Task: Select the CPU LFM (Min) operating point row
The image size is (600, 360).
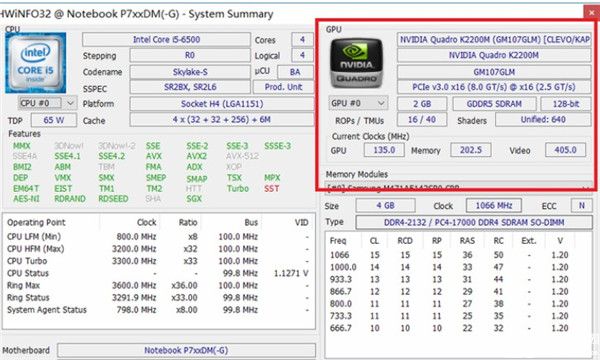Action: pos(158,237)
